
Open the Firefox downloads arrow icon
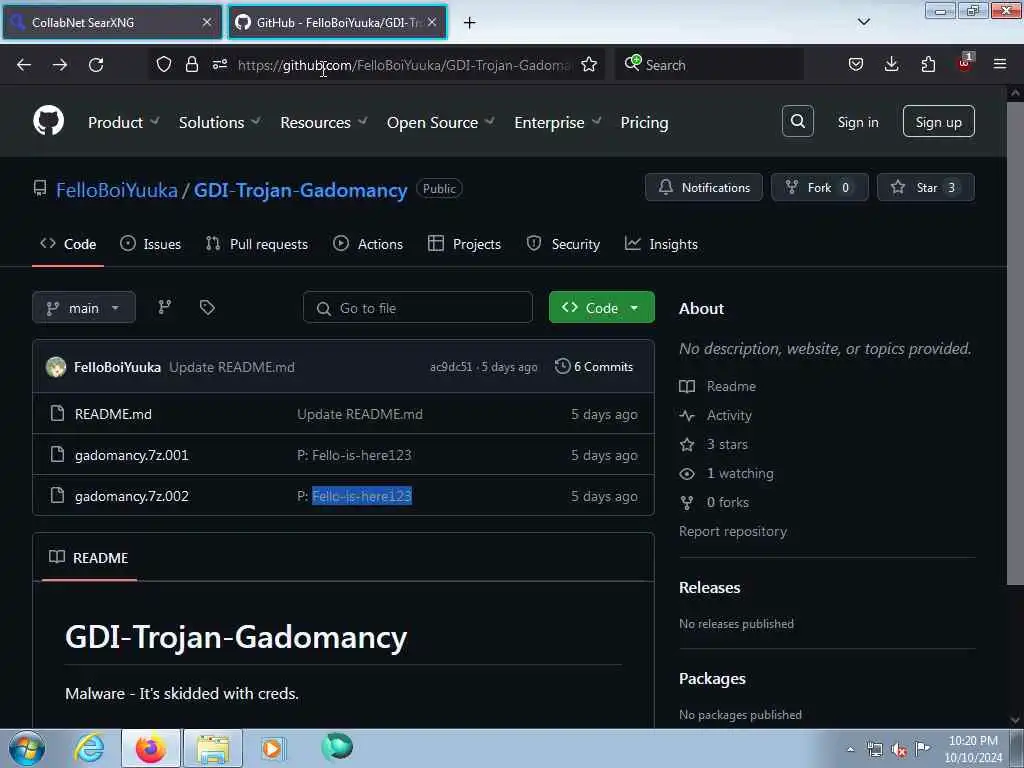click(x=891, y=65)
